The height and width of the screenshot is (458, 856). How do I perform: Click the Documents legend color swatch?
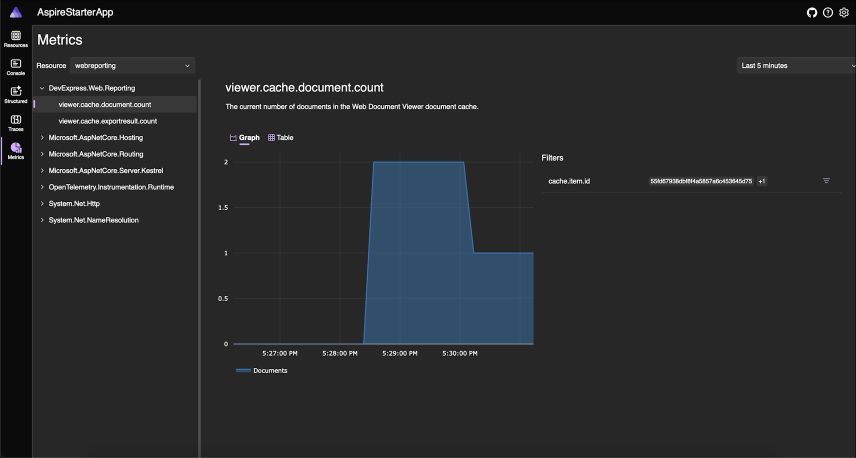(243, 370)
